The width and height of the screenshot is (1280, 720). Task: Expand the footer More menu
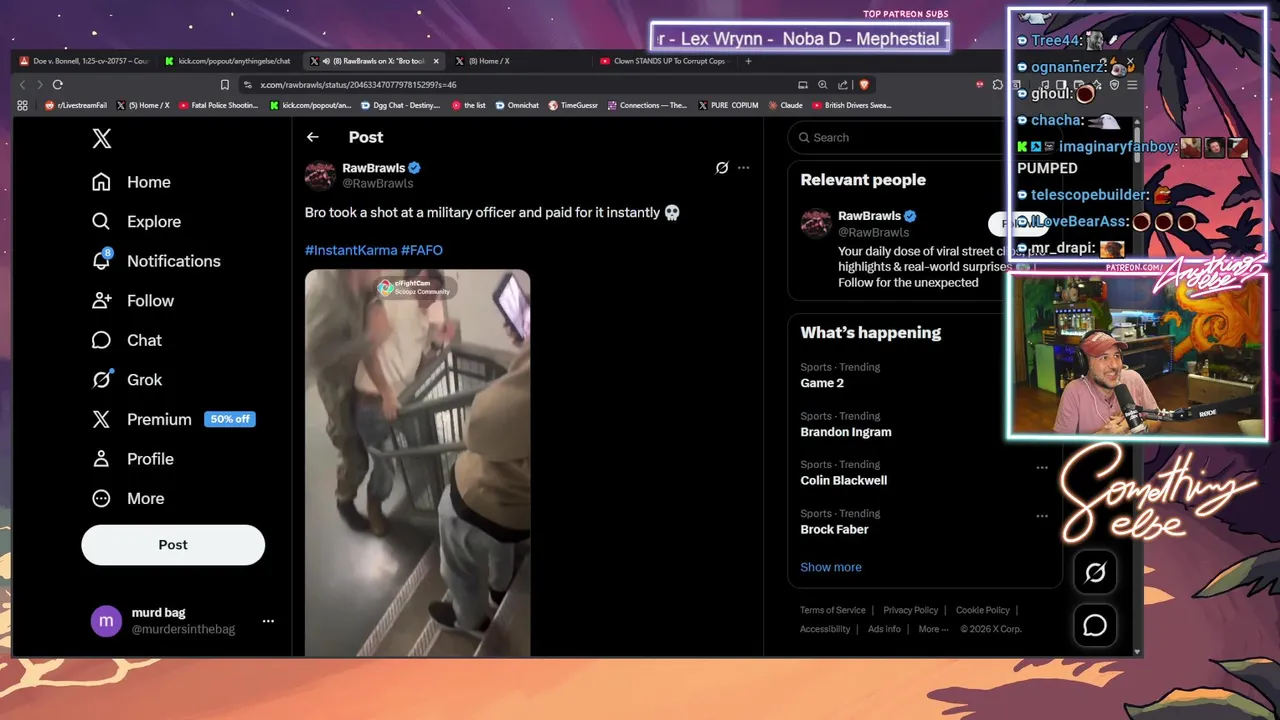(x=933, y=629)
